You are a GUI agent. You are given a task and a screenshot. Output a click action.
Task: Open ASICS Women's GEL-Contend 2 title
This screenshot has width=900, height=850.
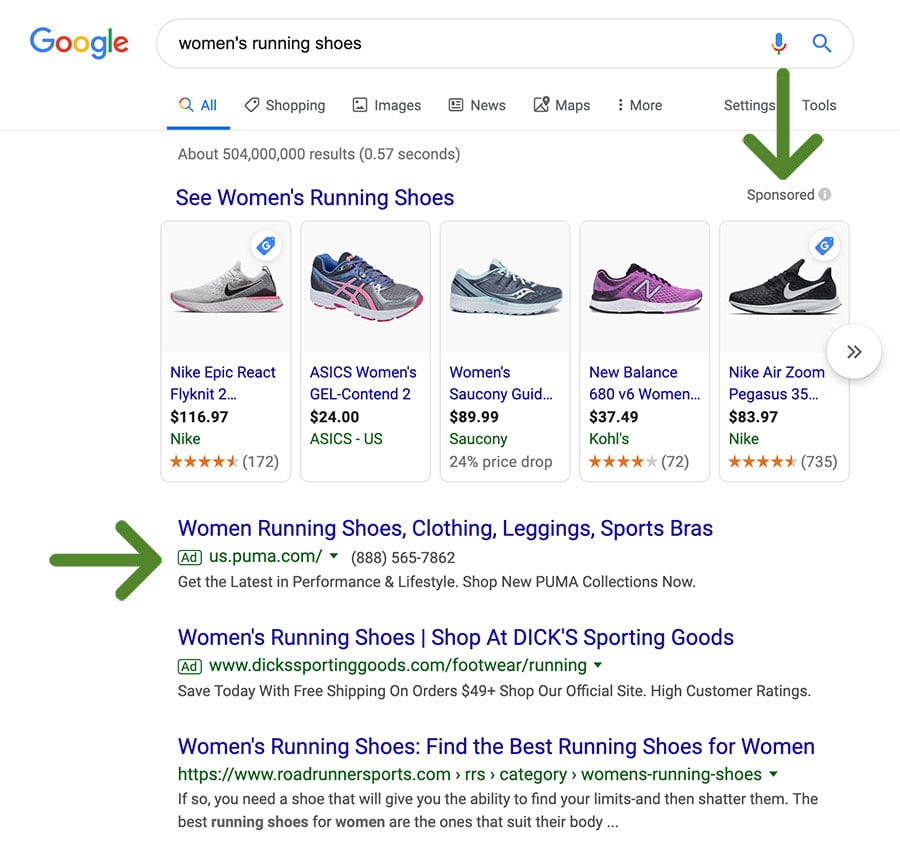pyautogui.click(x=363, y=383)
